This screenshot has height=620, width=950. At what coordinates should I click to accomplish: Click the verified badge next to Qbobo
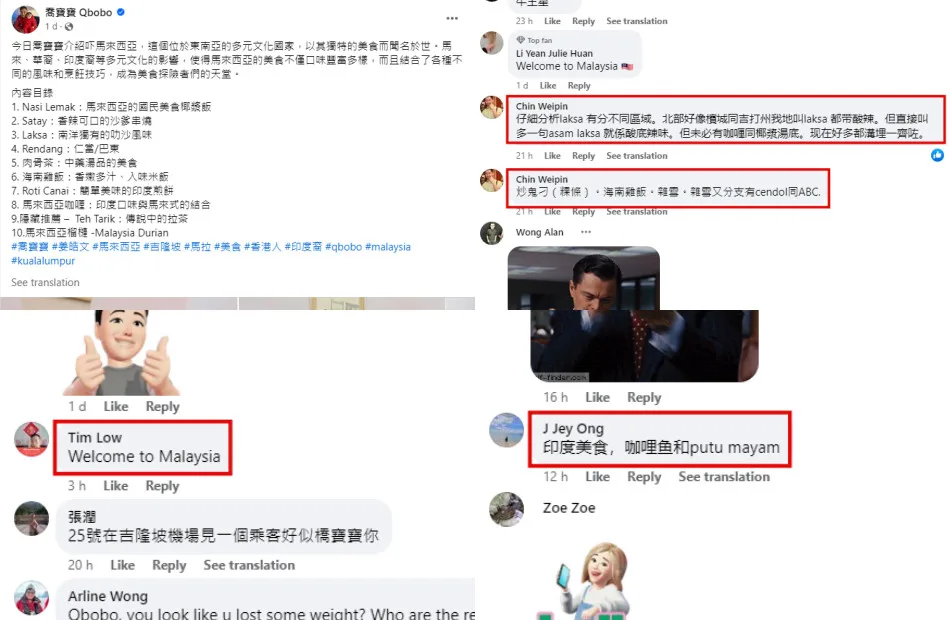tap(121, 12)
